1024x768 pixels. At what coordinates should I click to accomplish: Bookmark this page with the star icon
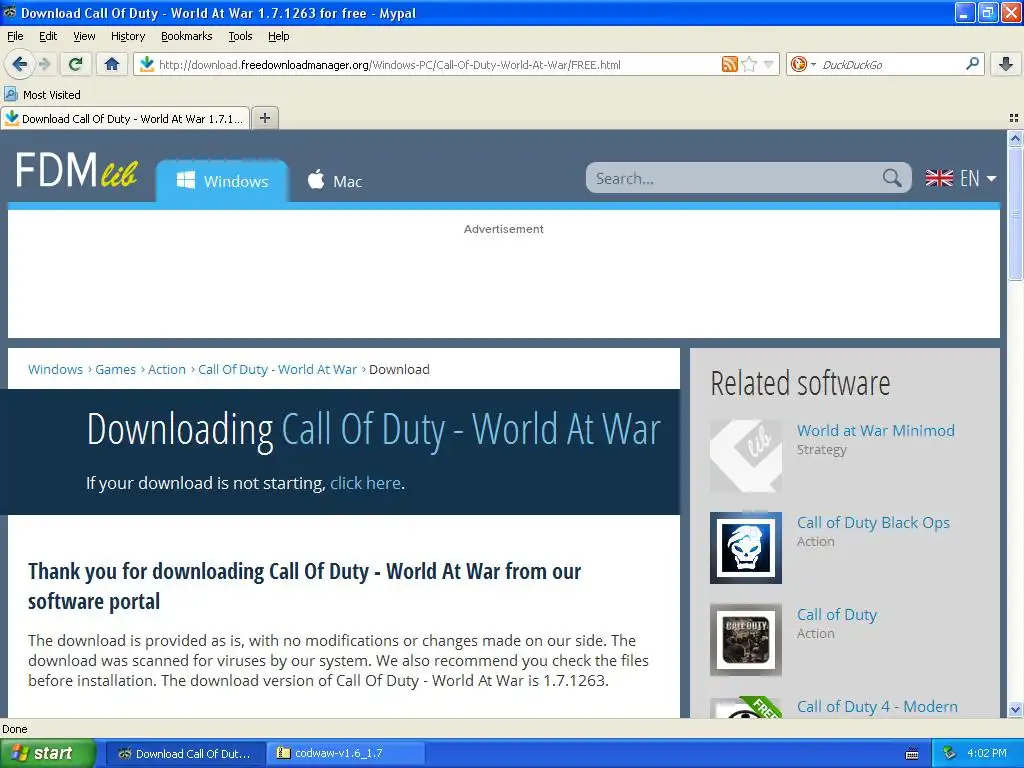click(x=749, y=64)
